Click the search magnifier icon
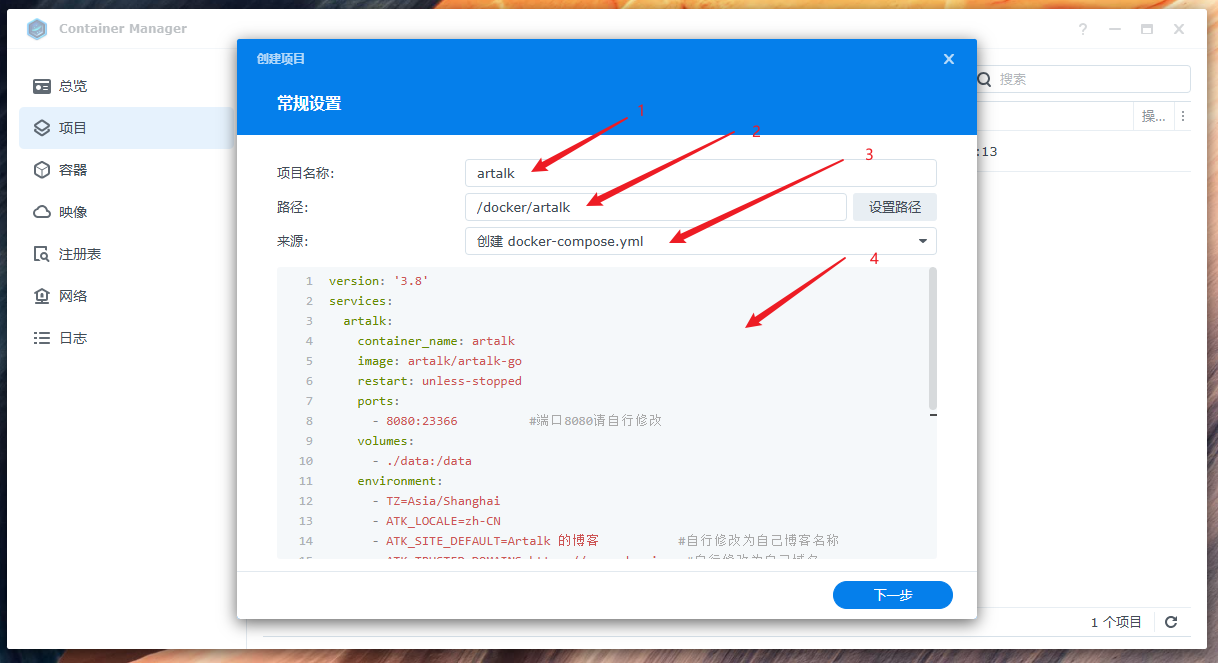Viewport: 1218px width, 663px height. pyautogui.click(x=984, y=79)
